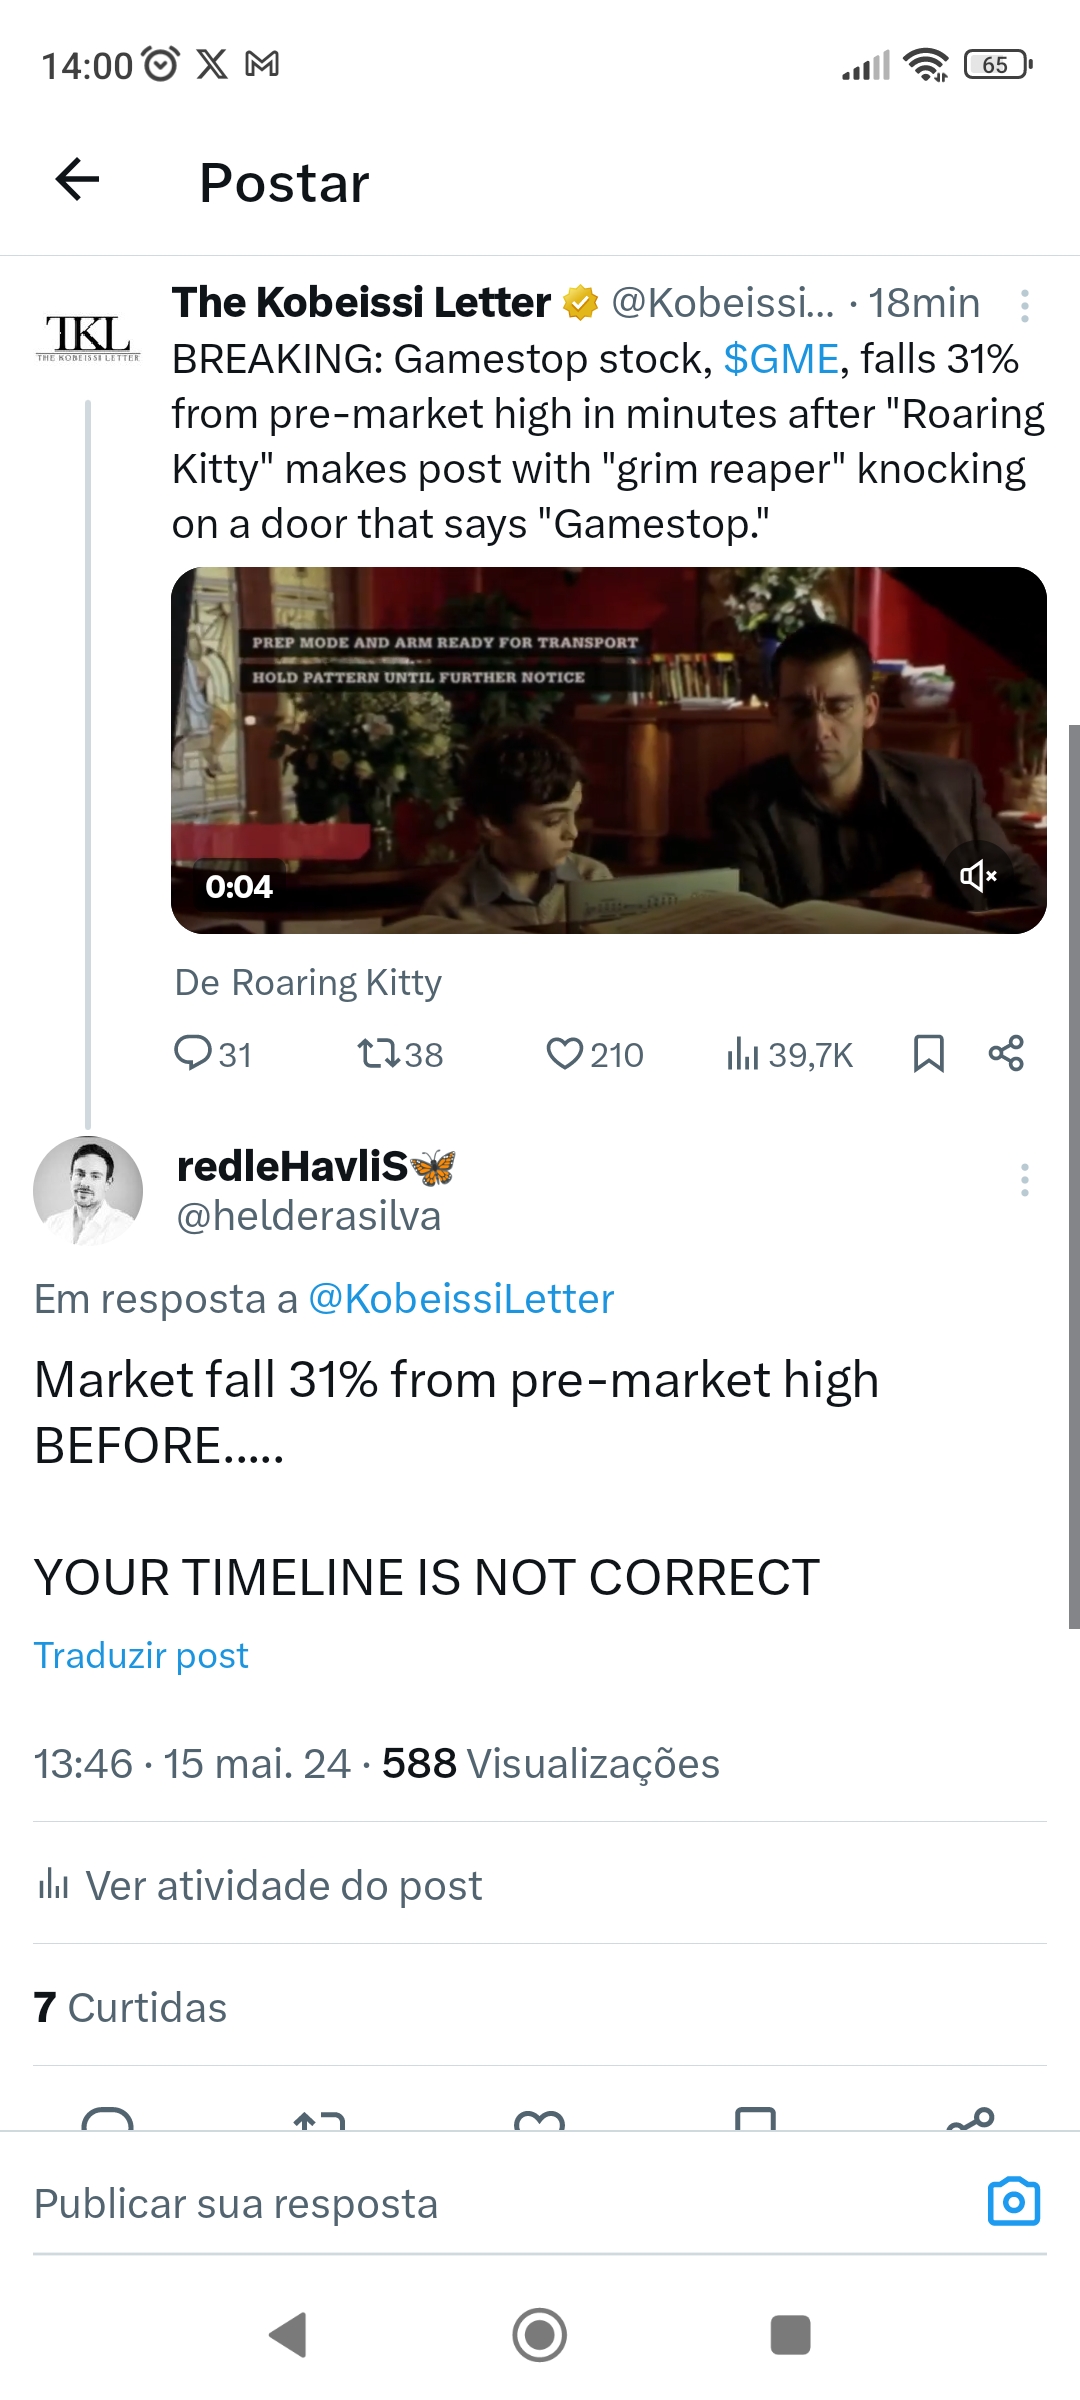The image size is (1080, 2400).
Task: Play the Roaring Kitty video thumbnail
Action: click(609, 750)
